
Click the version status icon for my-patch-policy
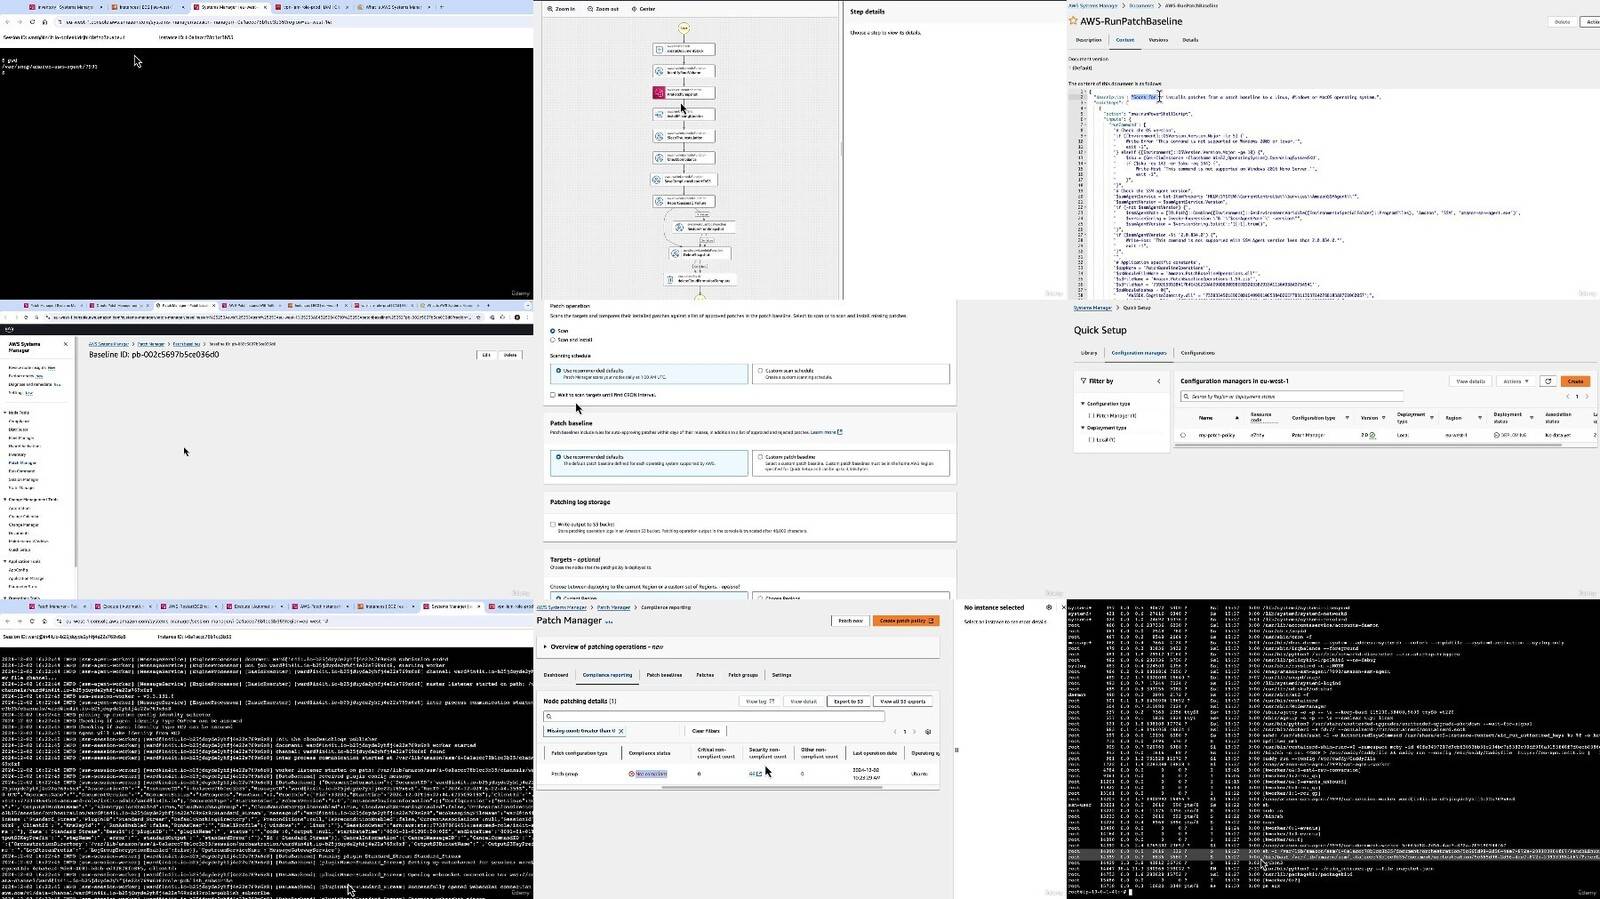coord(1372,435)
